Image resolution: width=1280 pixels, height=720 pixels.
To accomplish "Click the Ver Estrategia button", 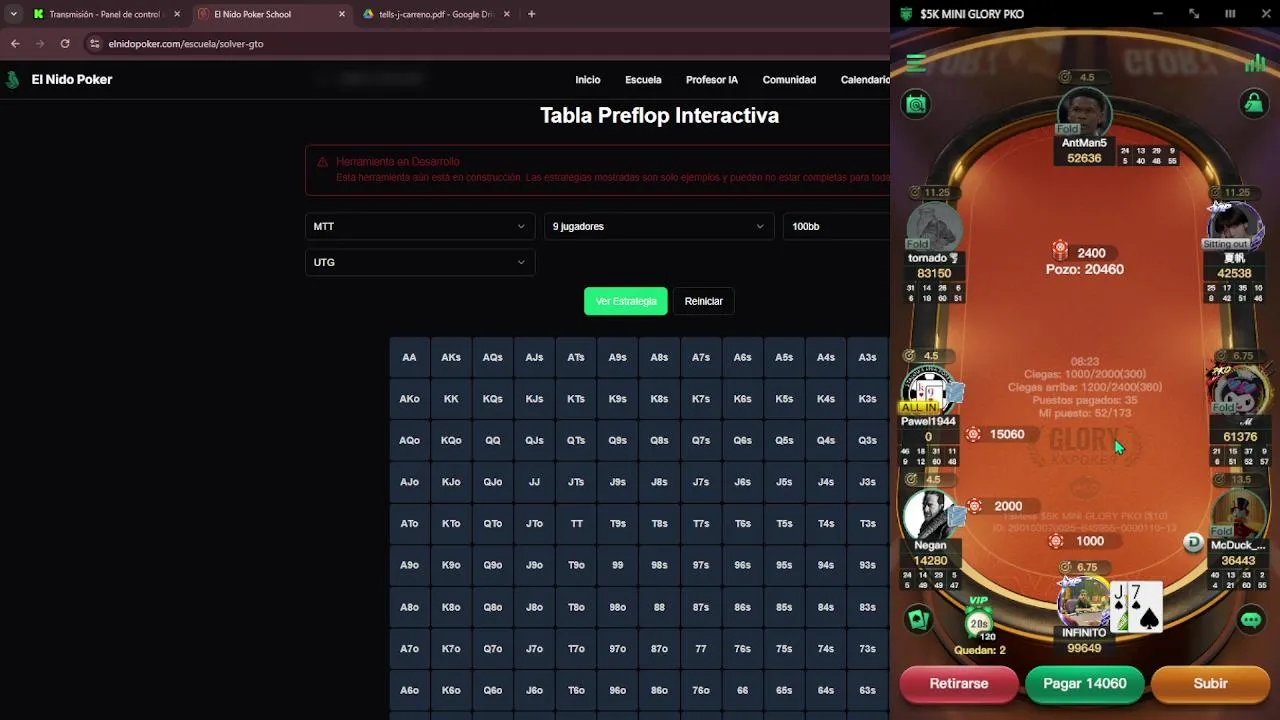I will 626,301.
